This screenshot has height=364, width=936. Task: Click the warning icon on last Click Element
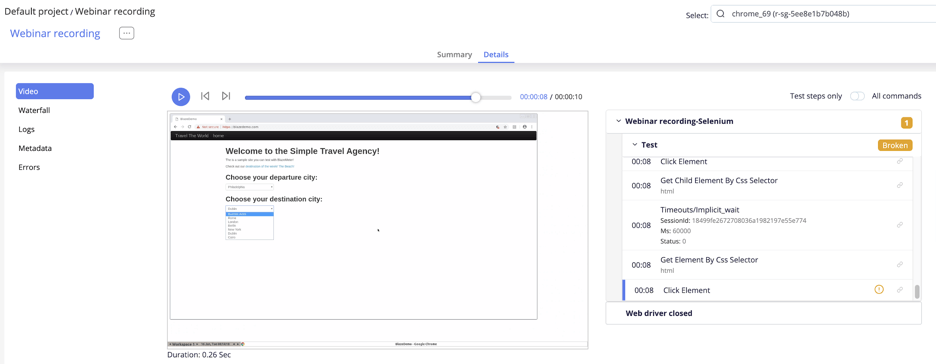(x=879, y=289)
